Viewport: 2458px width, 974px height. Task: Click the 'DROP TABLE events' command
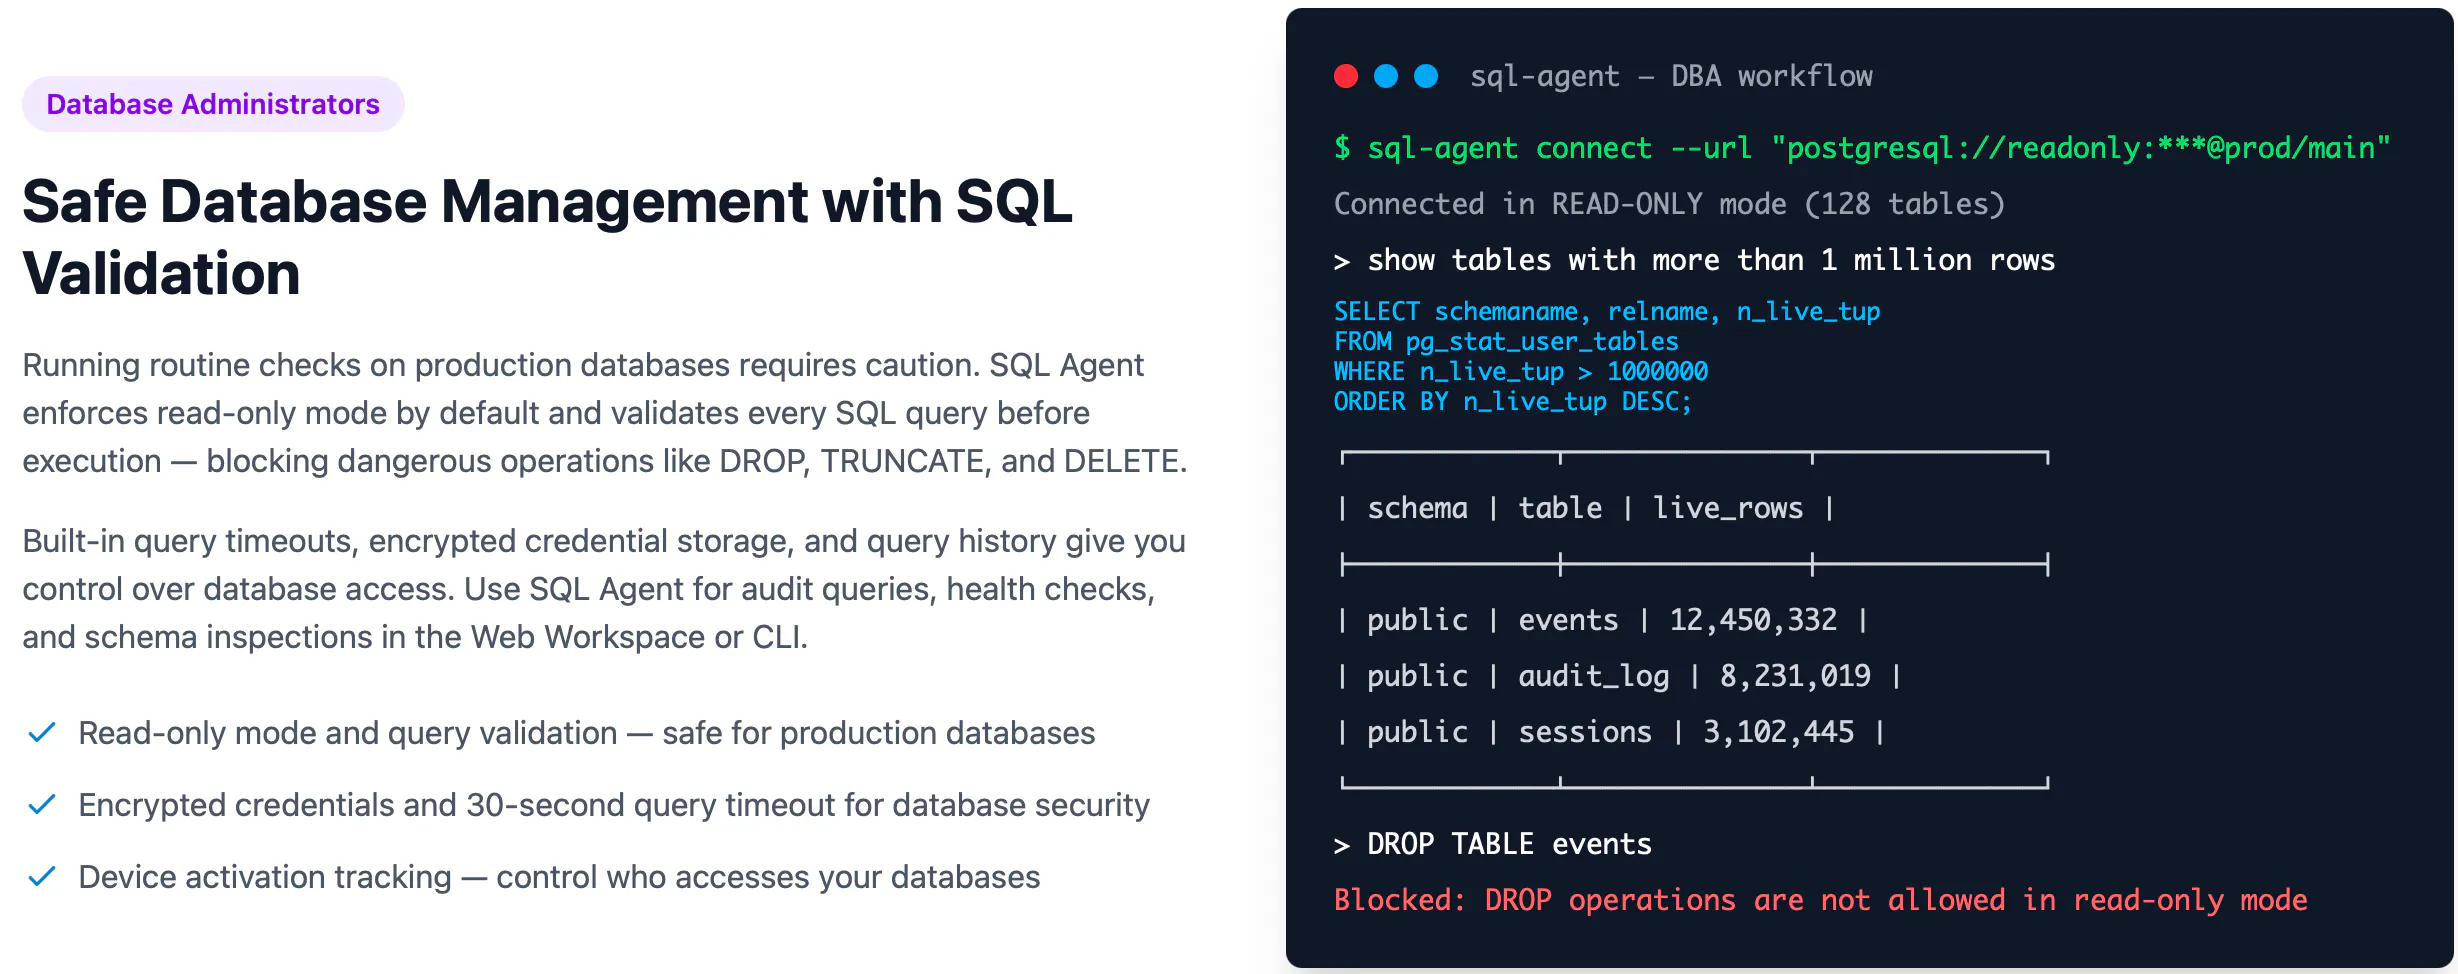click(x=1493, y=844)
